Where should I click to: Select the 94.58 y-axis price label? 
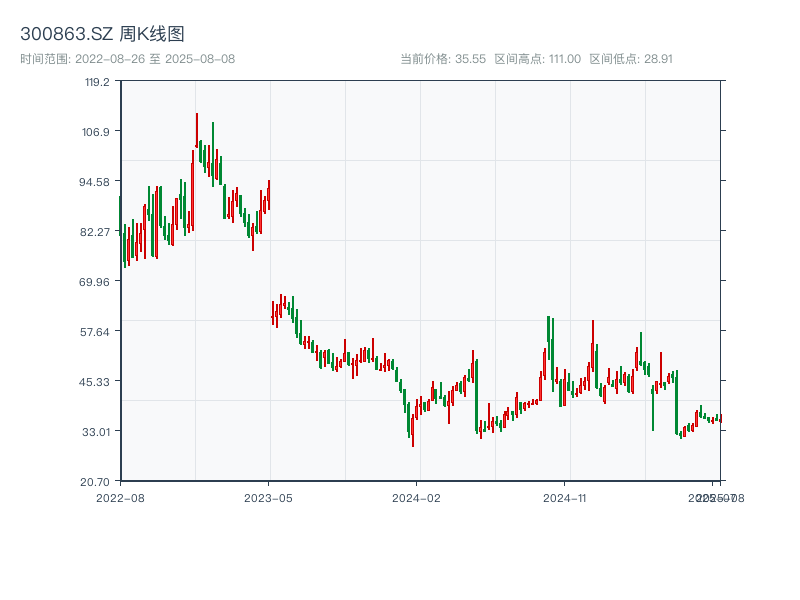tap(95, 182)
